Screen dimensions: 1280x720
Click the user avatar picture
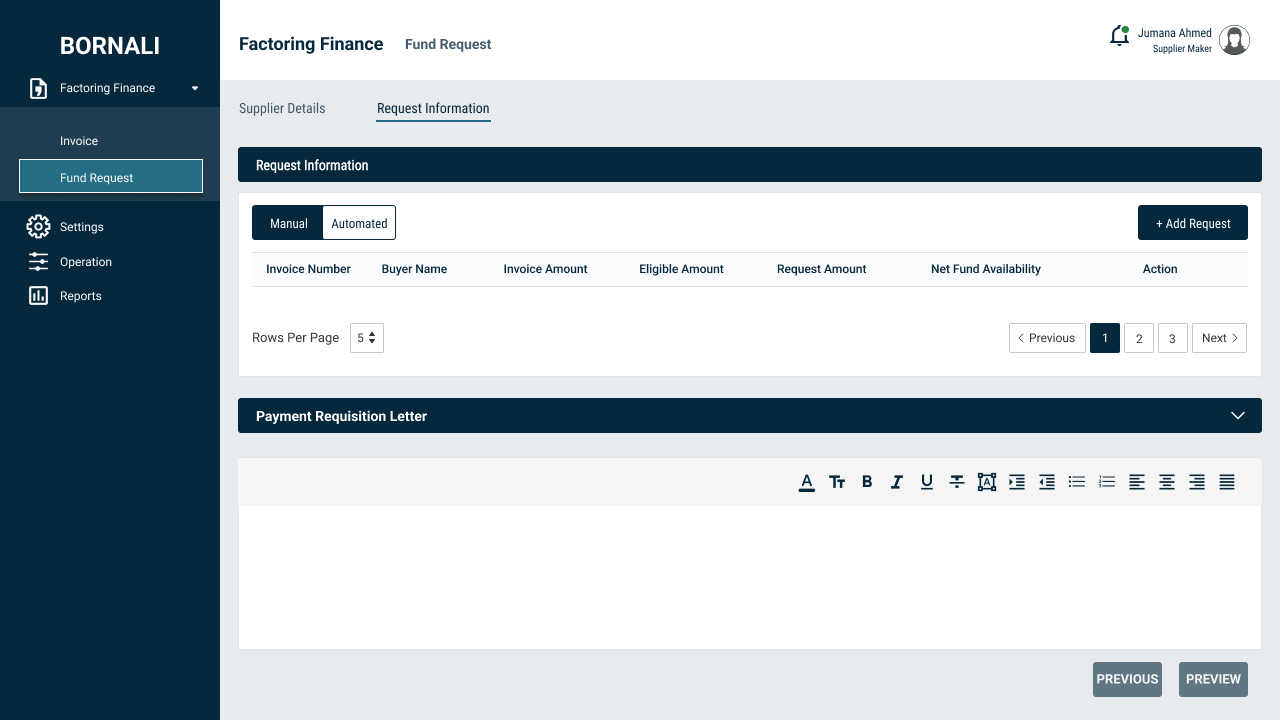tap(1235, 40)
